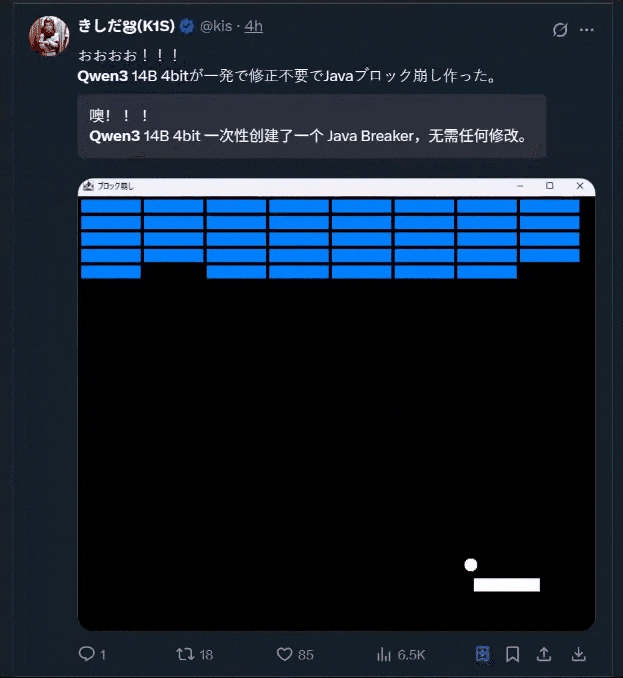623x678 pixels.
Task: Click the verified badge next to the name
Action: (x=187, y=26)
